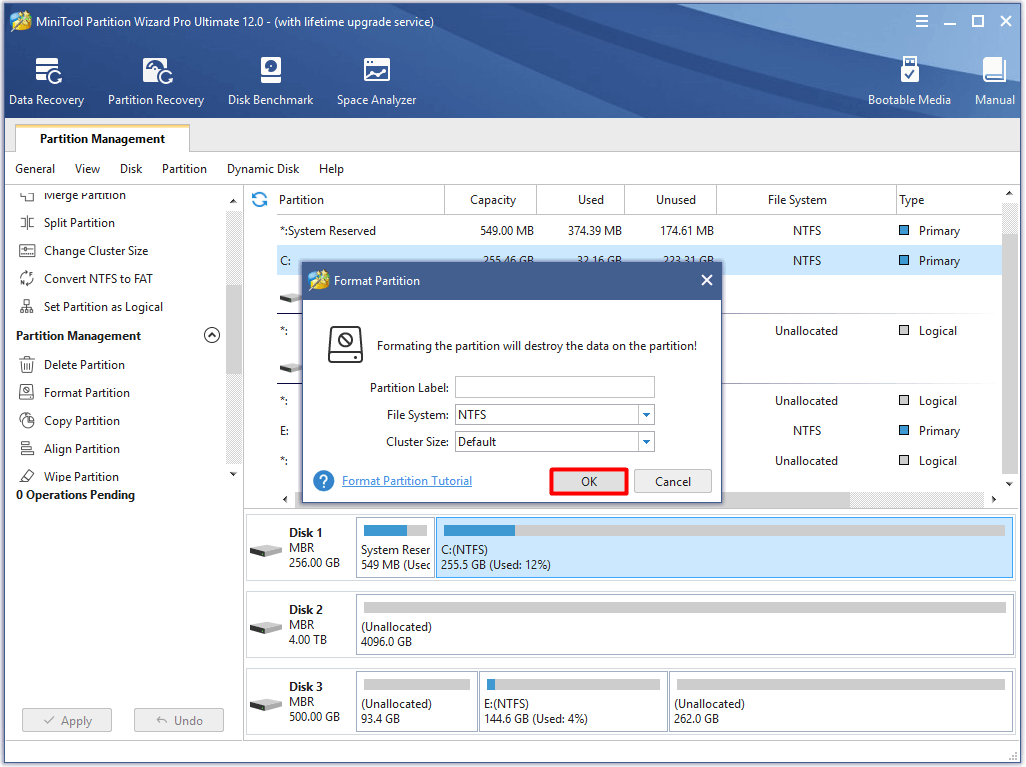Open the File System NTFS dropdown
The image size is (1026, 767).
pyautogui.click(x=646, y=415)
